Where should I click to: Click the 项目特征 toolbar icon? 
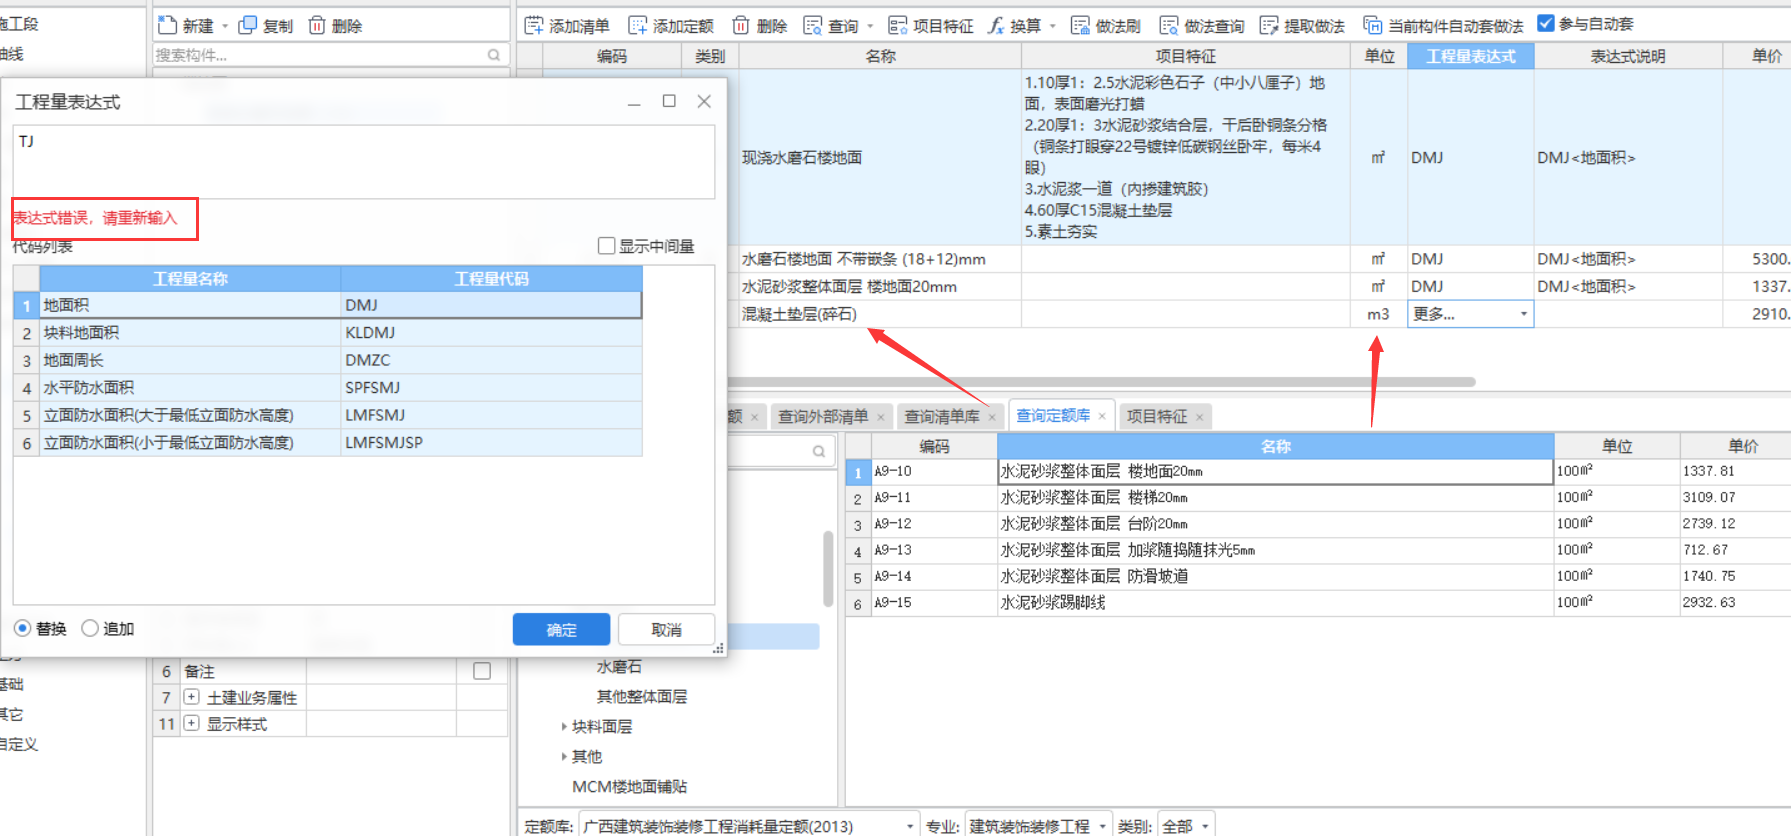(898, 25)
